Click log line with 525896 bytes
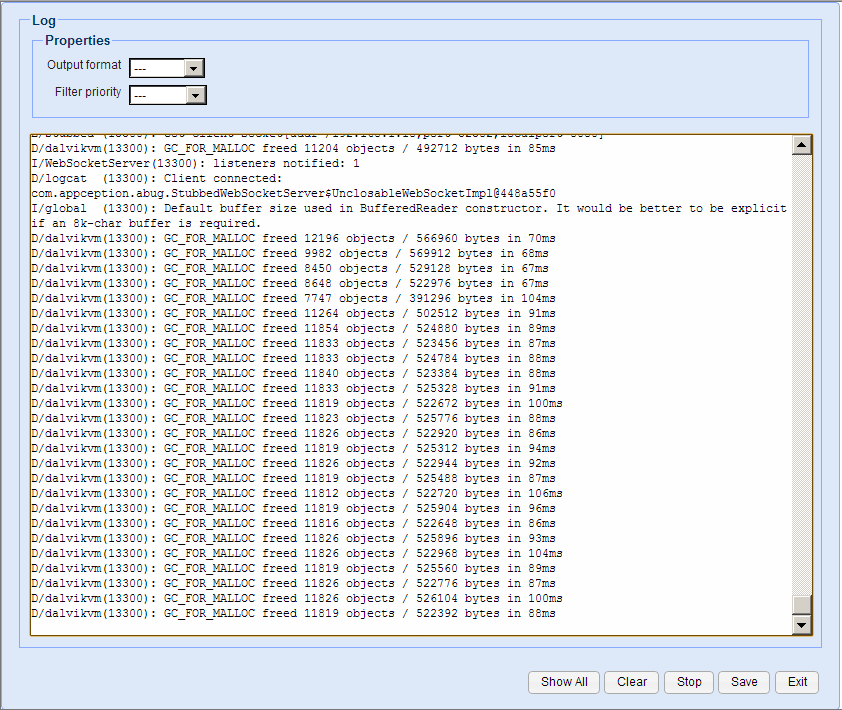 pyautogui.click(x=293, y=539)
